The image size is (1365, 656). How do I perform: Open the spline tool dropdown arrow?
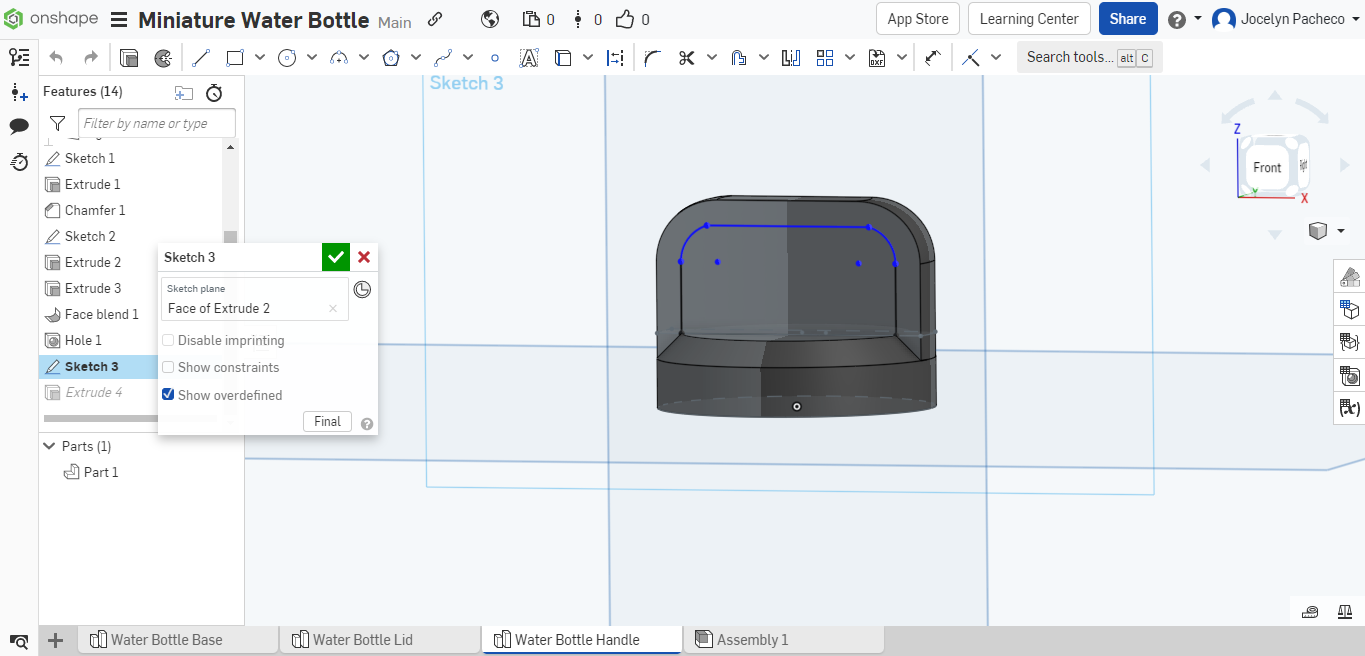(x=468, y=57)
